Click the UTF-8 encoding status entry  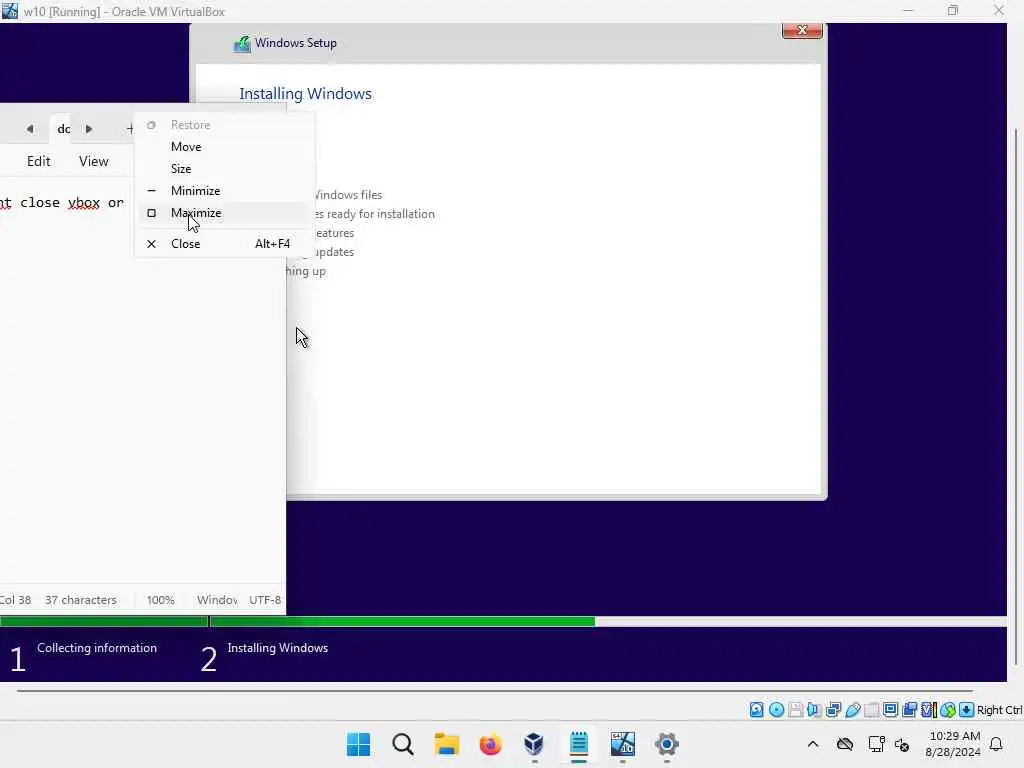pyautogui.click(x=265, y=600)
